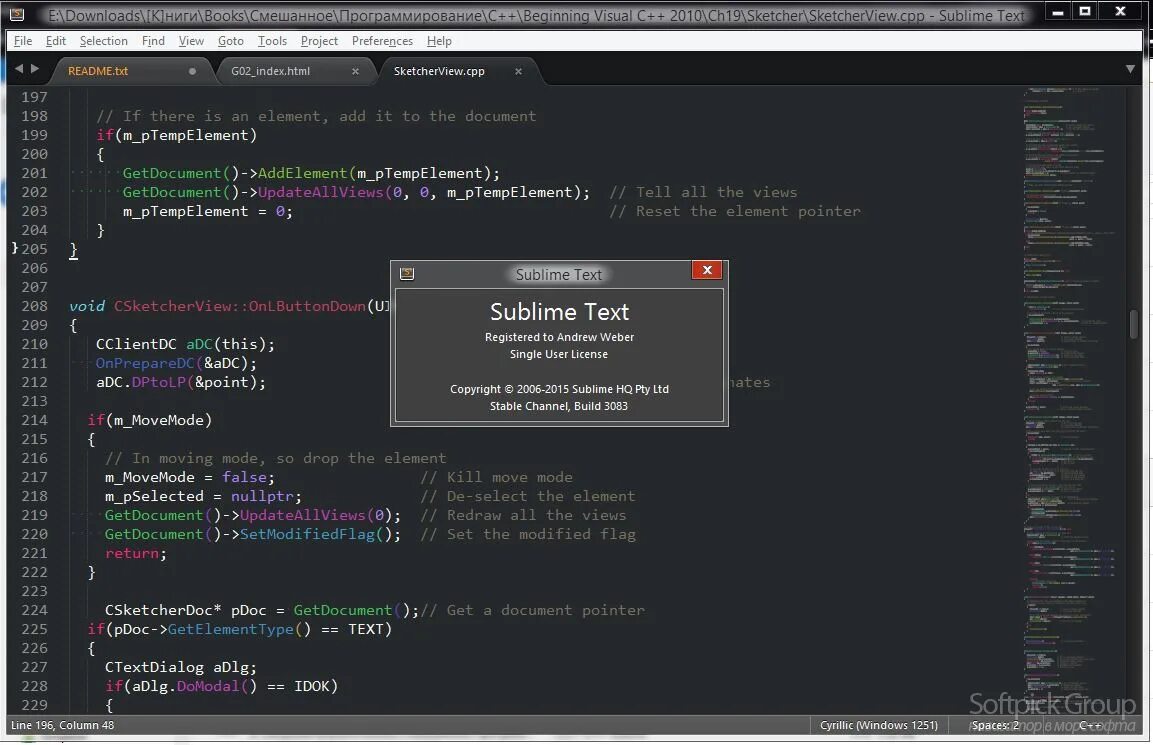
Task: Click the OnLButtonDown function name
Action: [x=307, y=306]
